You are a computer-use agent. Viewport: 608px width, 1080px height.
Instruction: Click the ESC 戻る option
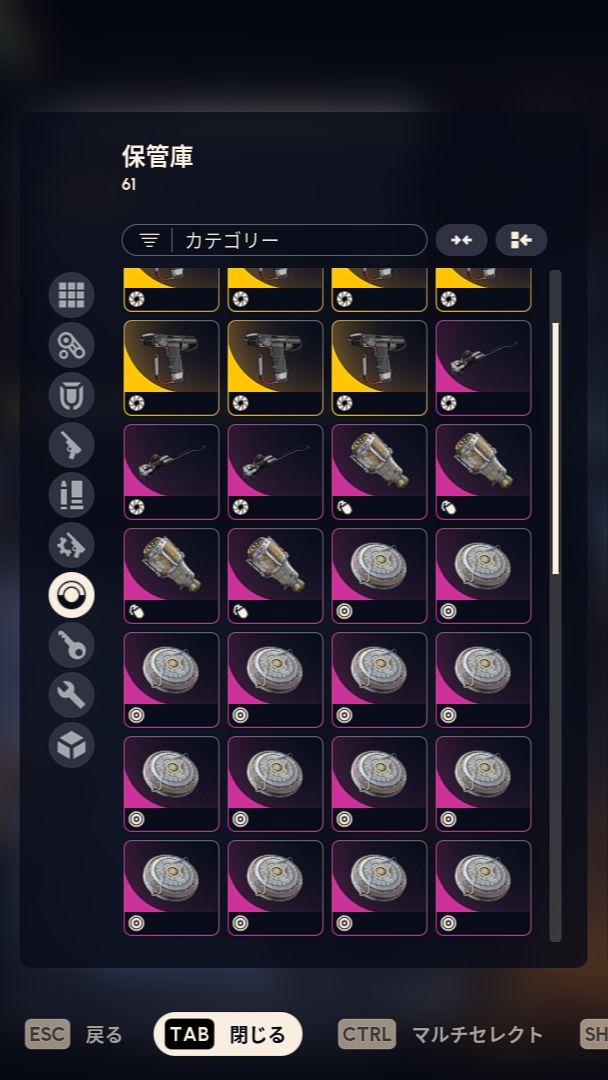(74, 1034)
